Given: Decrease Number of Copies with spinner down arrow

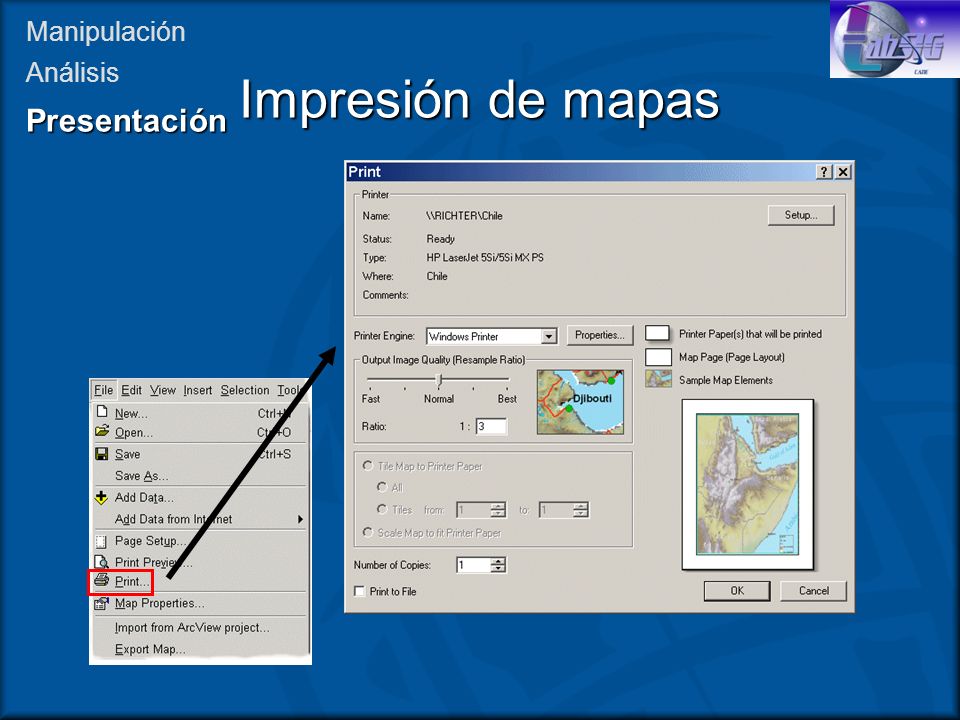Looking at the screenshot, I should (x=499, y=569).
